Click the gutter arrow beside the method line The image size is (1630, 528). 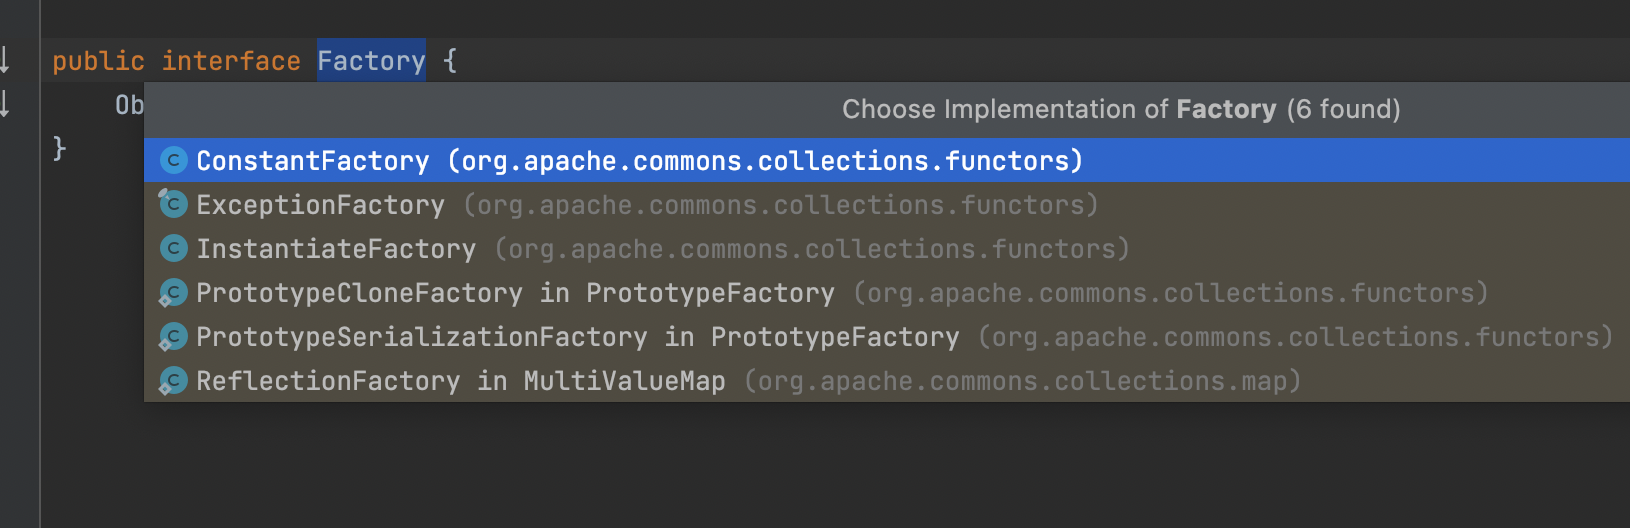(x=6, y=104)
